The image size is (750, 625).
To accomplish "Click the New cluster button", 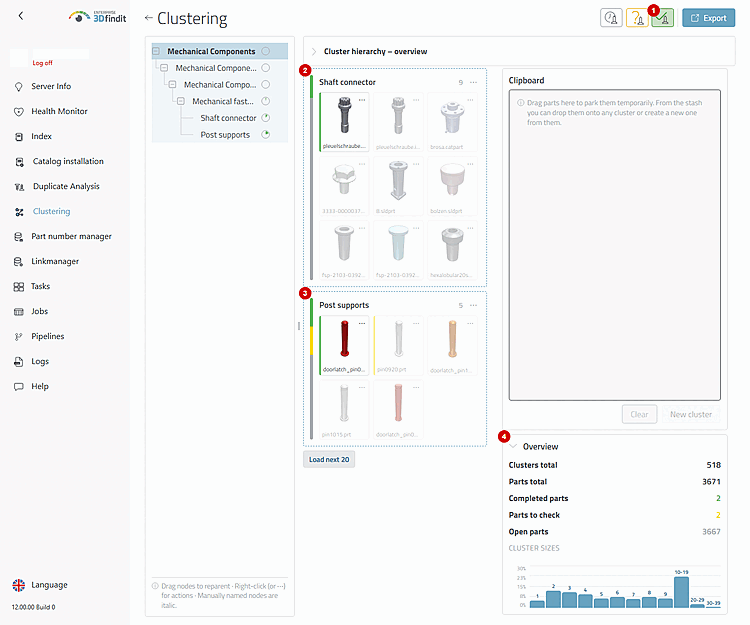I will pyautogui.click(x=691, y=415).
